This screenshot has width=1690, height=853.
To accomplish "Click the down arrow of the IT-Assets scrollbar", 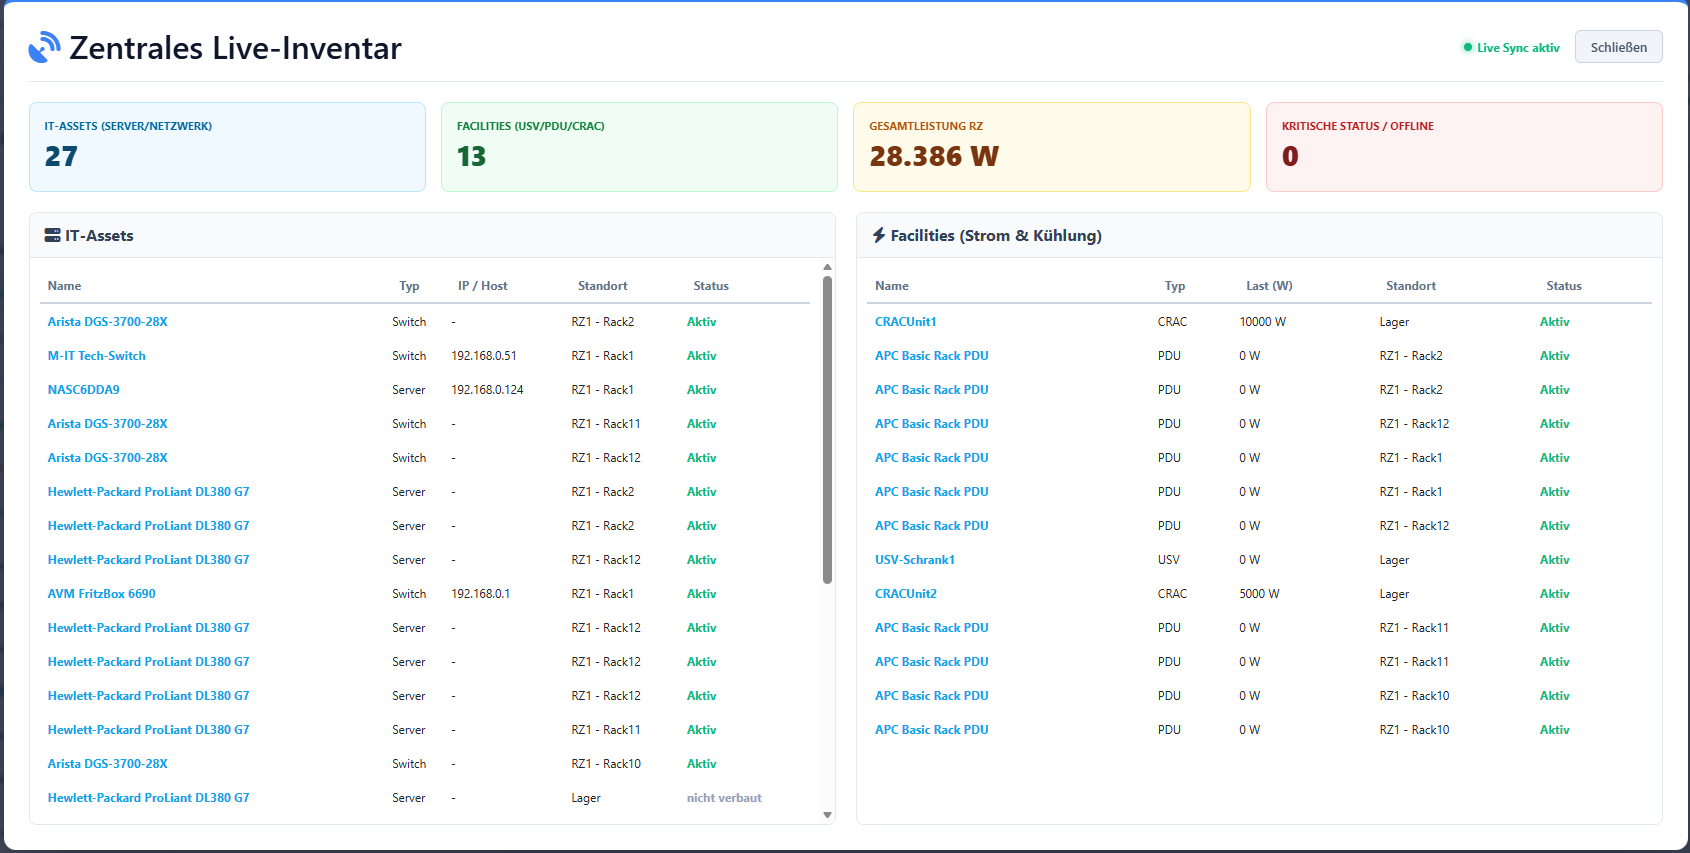I will pos(827,815).
